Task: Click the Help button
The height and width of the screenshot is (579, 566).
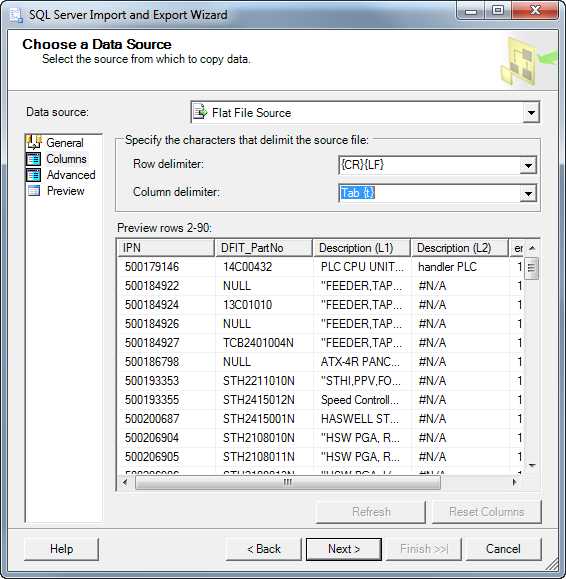Action: (x=61, y=549)
